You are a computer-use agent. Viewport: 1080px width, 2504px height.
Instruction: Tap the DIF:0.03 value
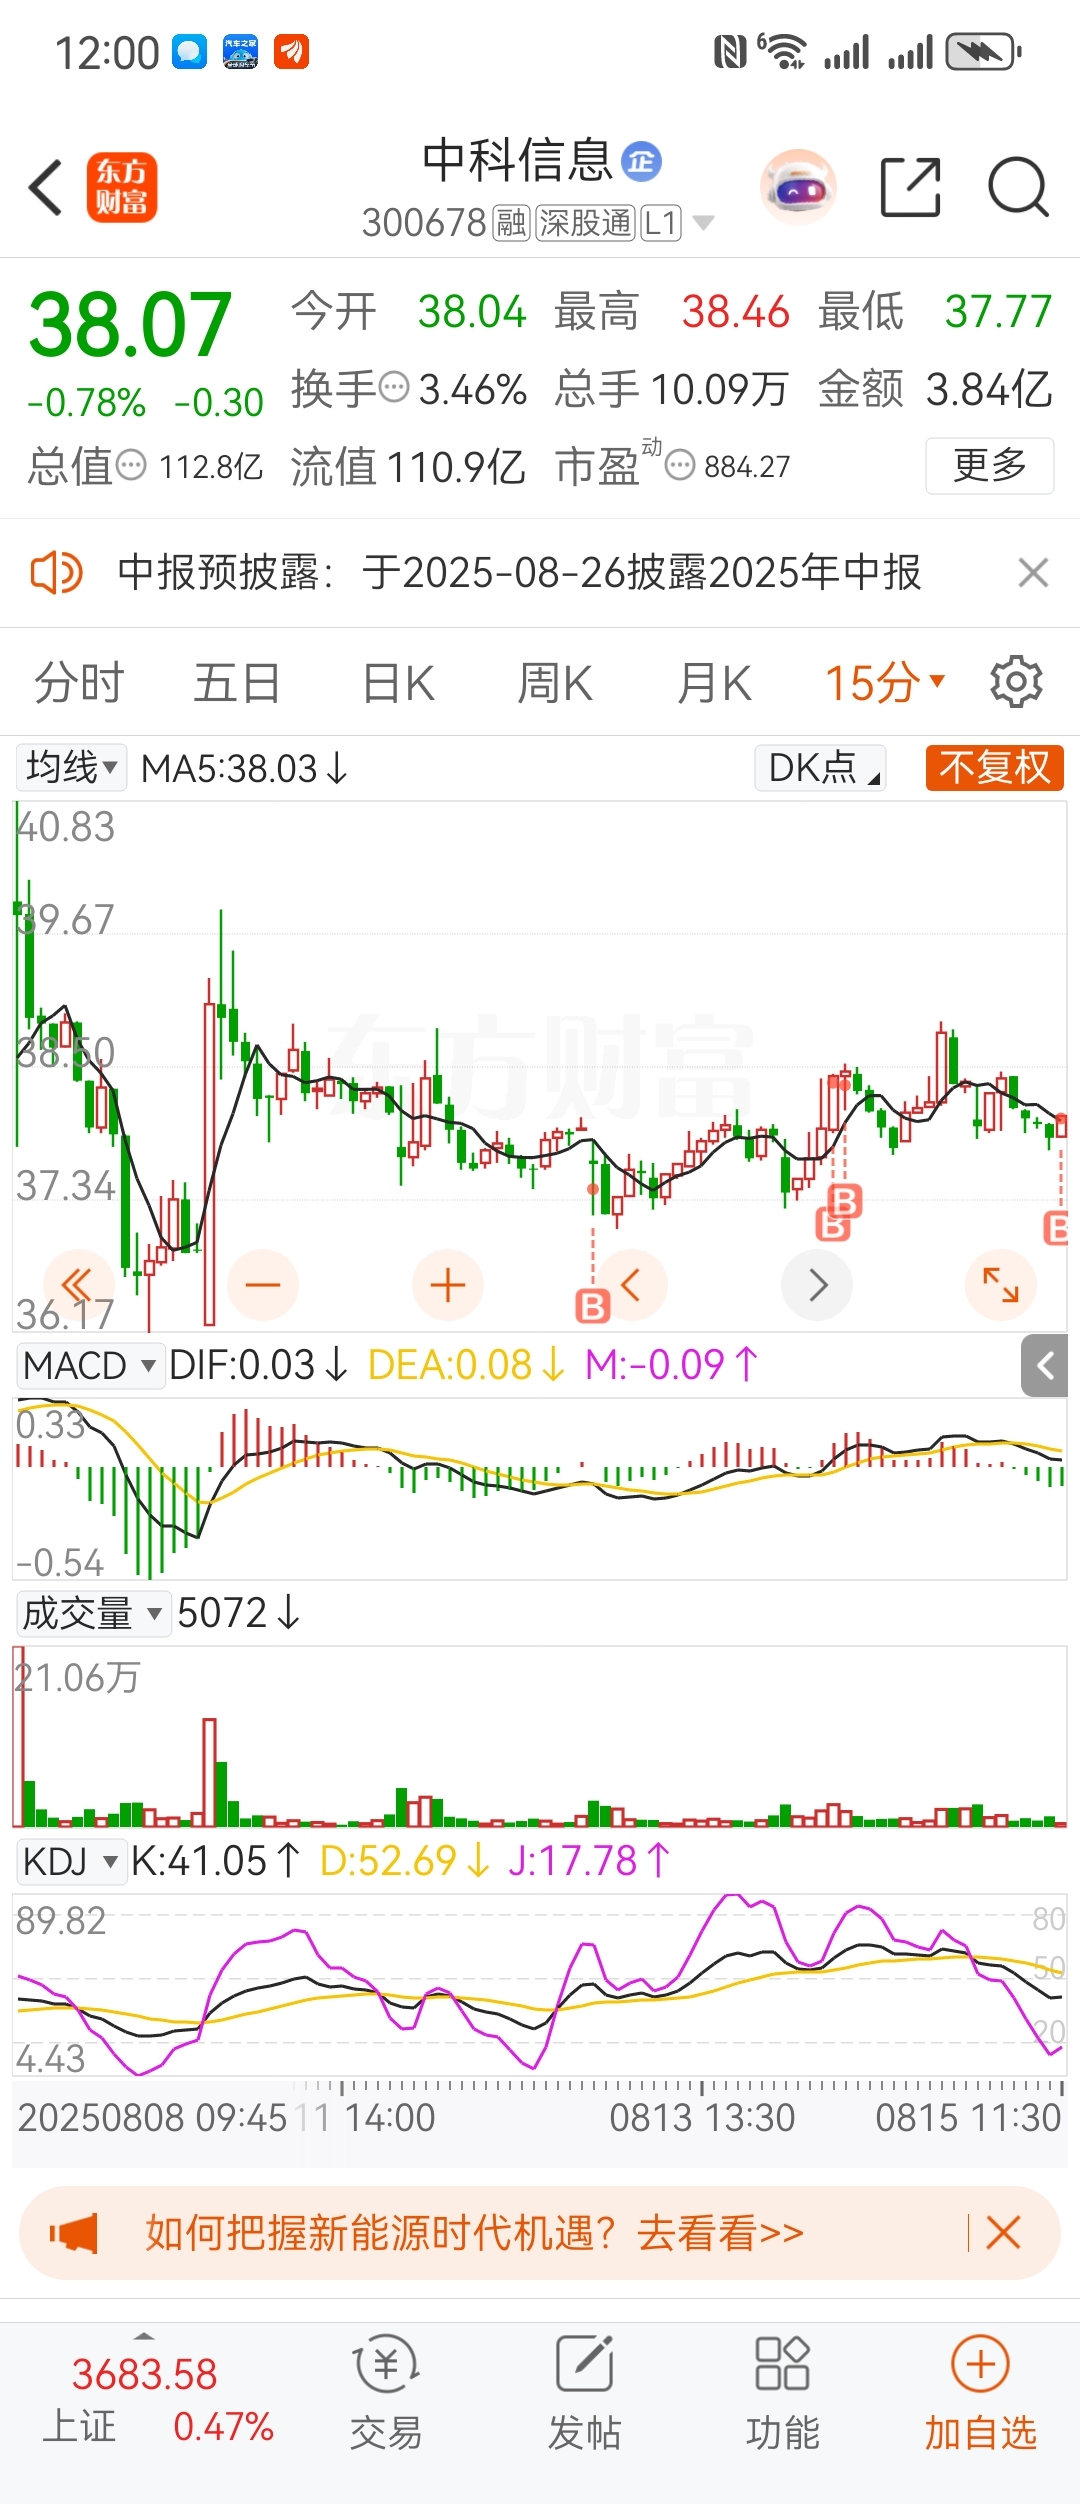(x=259, y=1365)
